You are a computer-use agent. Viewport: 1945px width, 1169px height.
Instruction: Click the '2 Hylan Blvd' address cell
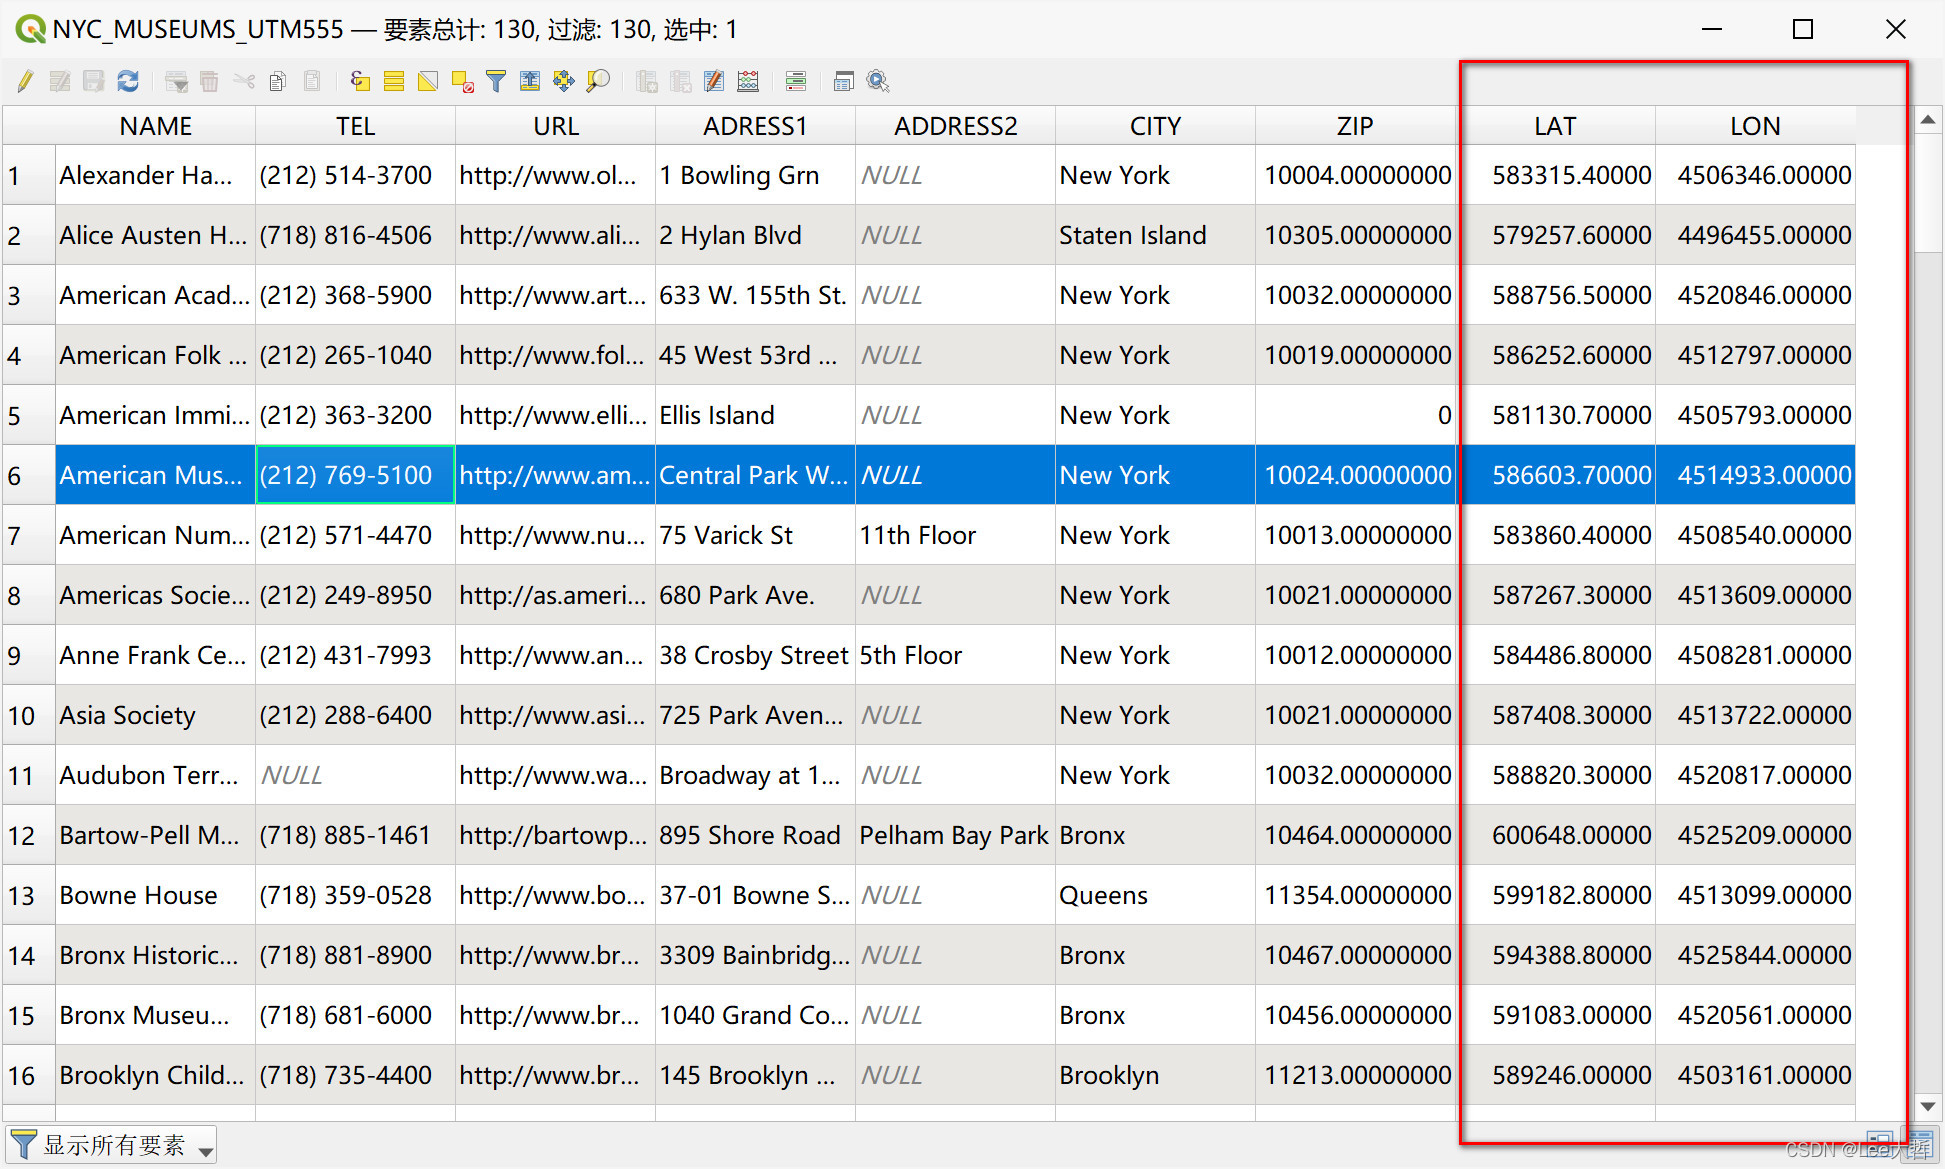pyautogui.click(x=755, y=236)
